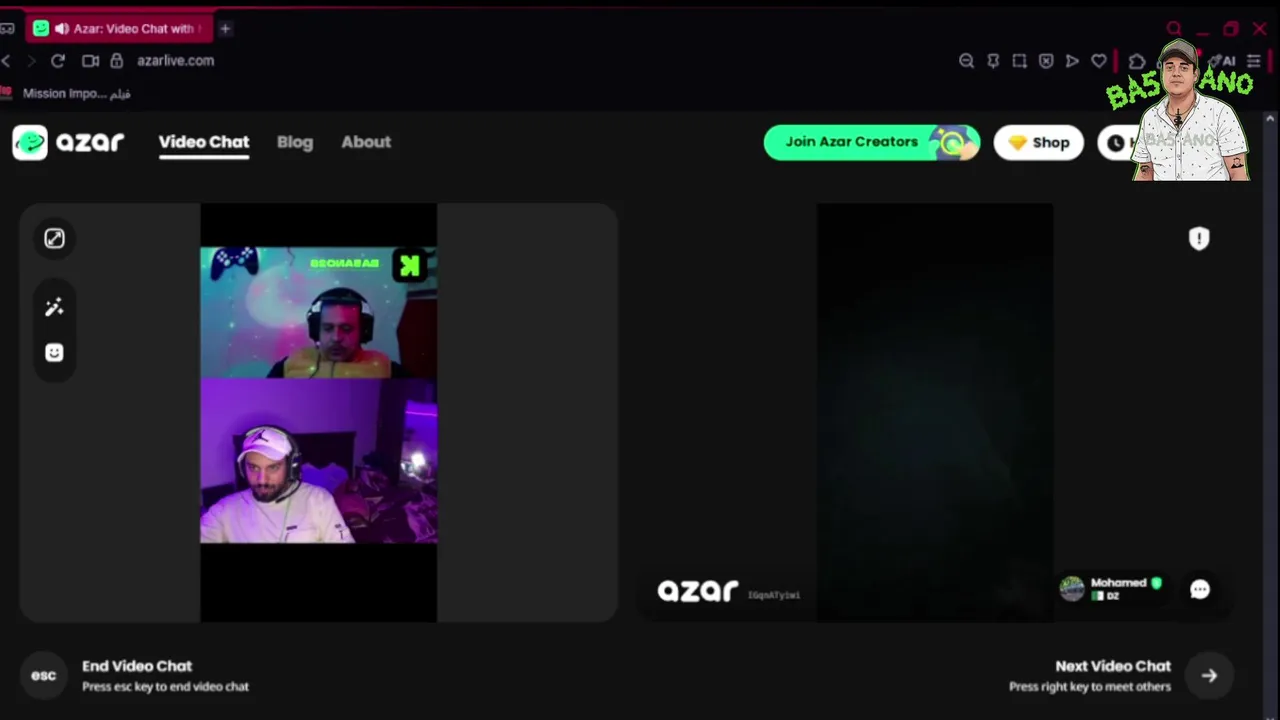Screen dimensions: 1280x720
Task: Click the pin icon in browser toolbar
Action: [993, 61]
